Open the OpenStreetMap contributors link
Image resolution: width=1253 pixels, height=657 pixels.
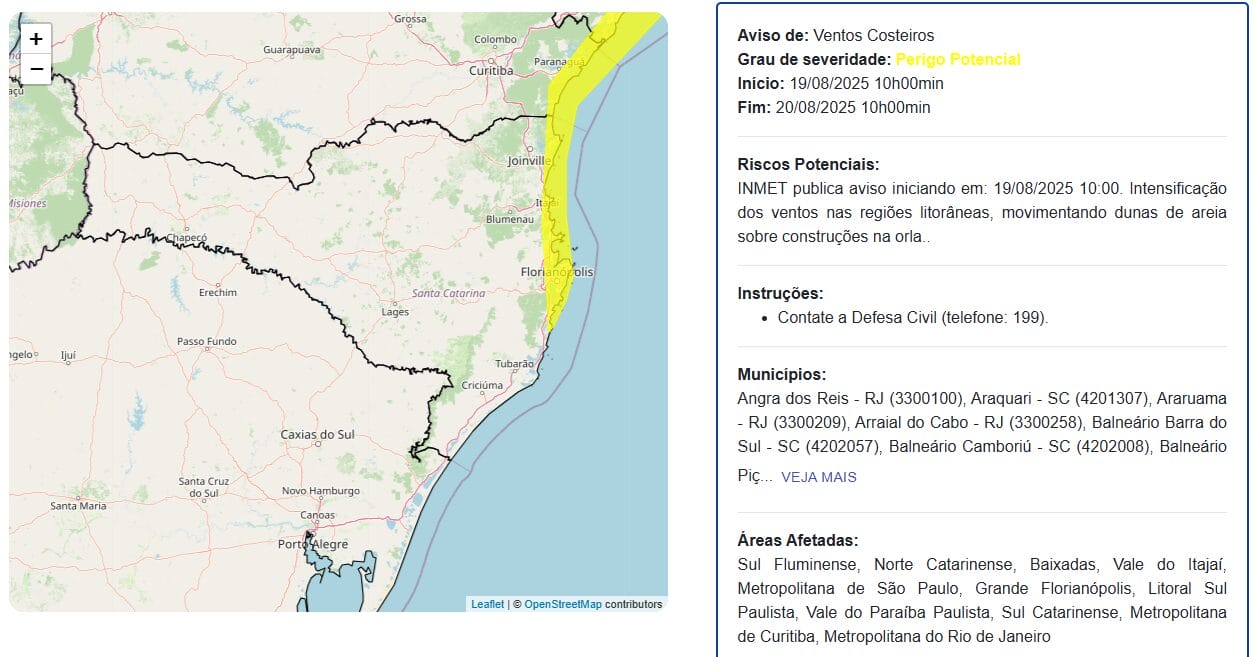coord(563,604)
